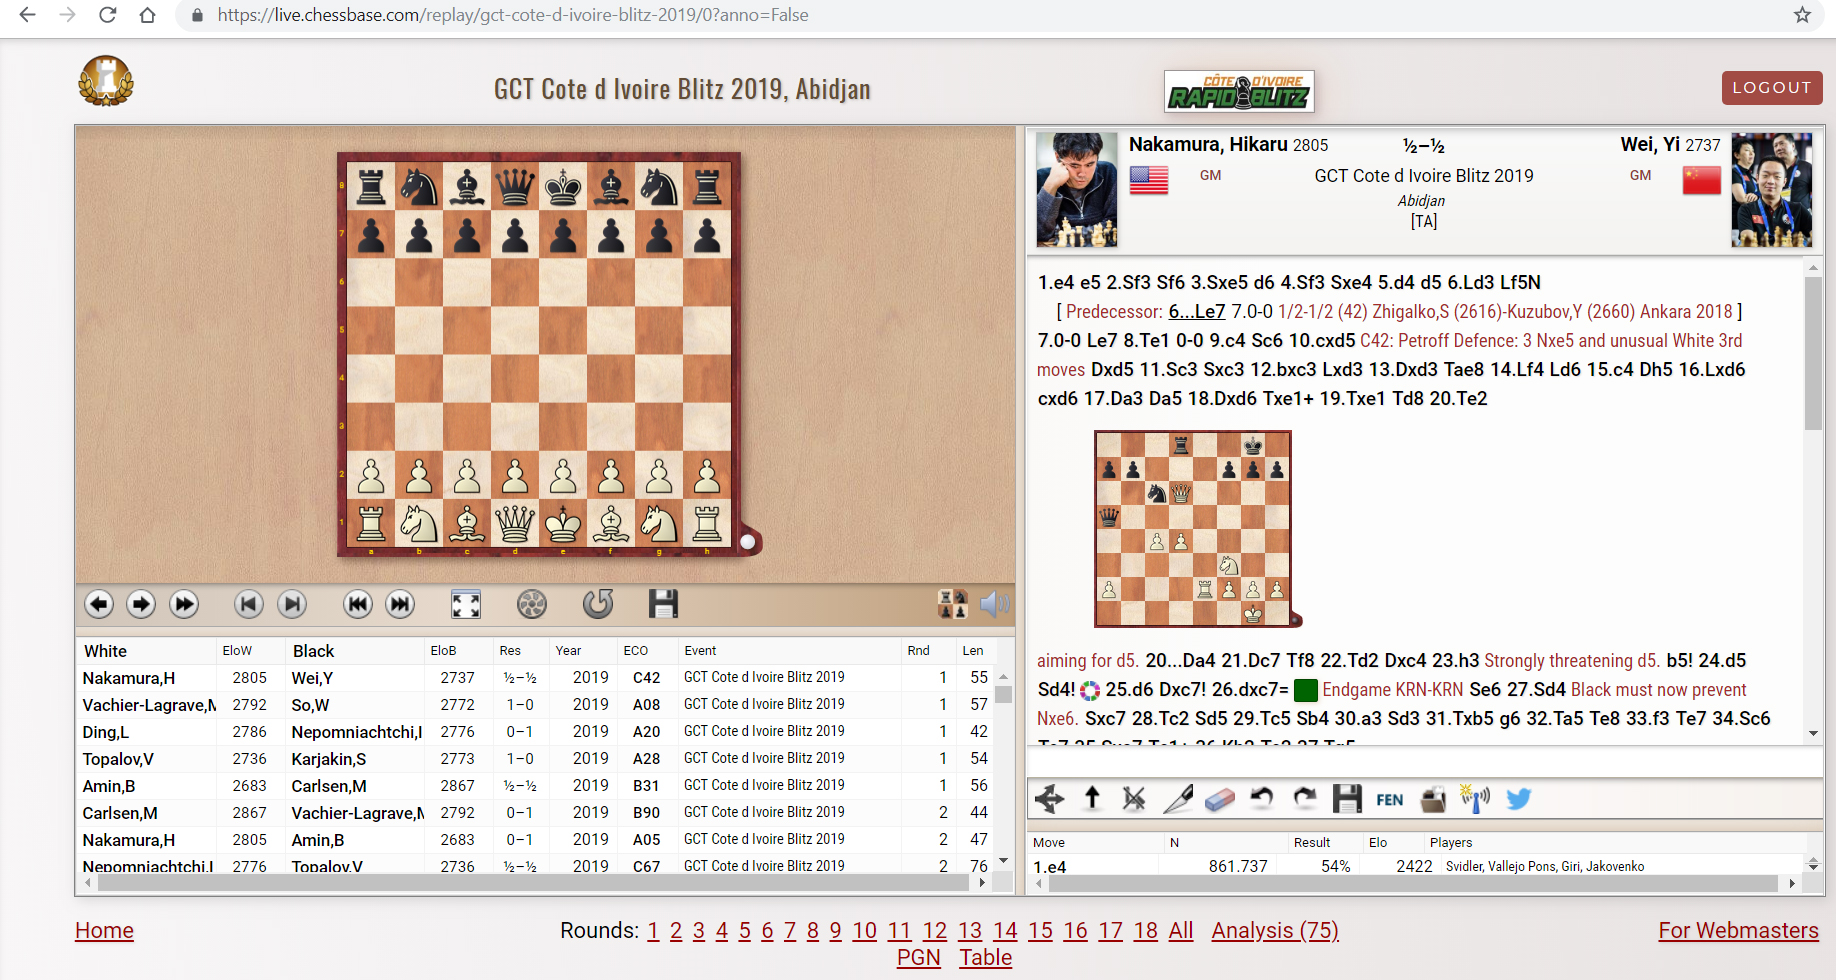Open the Analysis (75) link
Viewport: 1836px width, 980px height.
coord(1274,931)
